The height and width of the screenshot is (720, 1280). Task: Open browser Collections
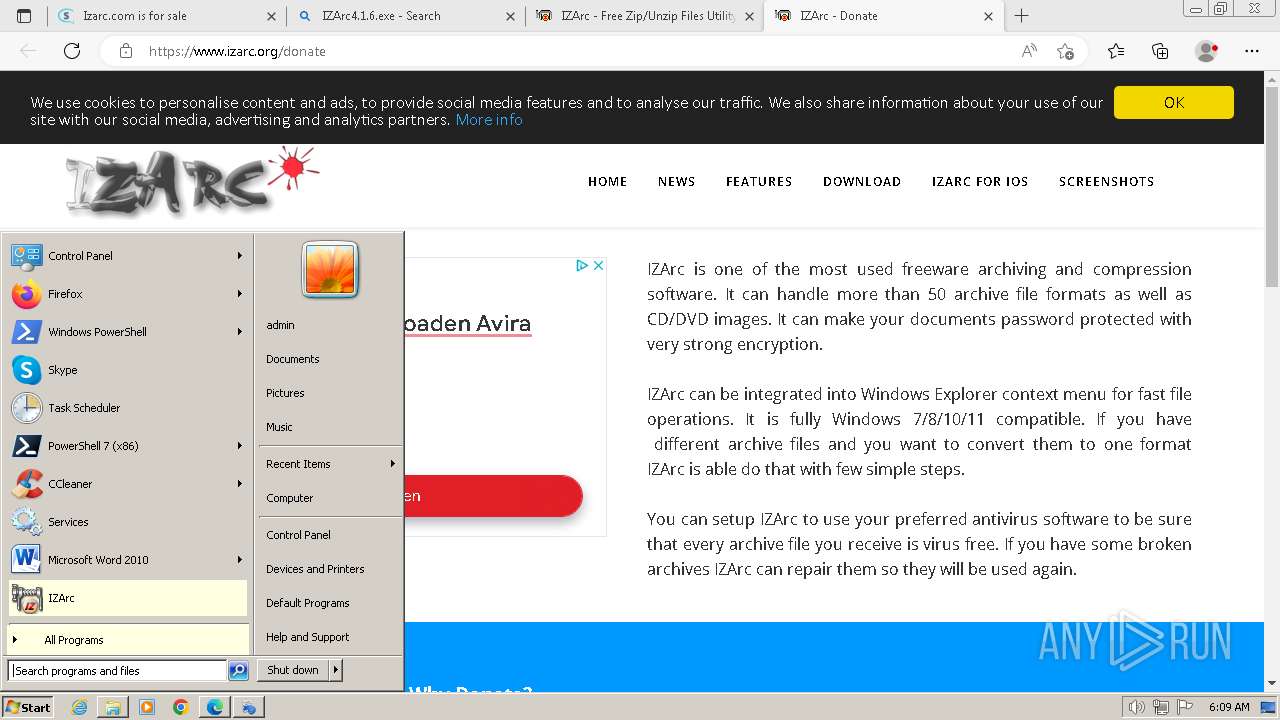tap(1160, 51)
